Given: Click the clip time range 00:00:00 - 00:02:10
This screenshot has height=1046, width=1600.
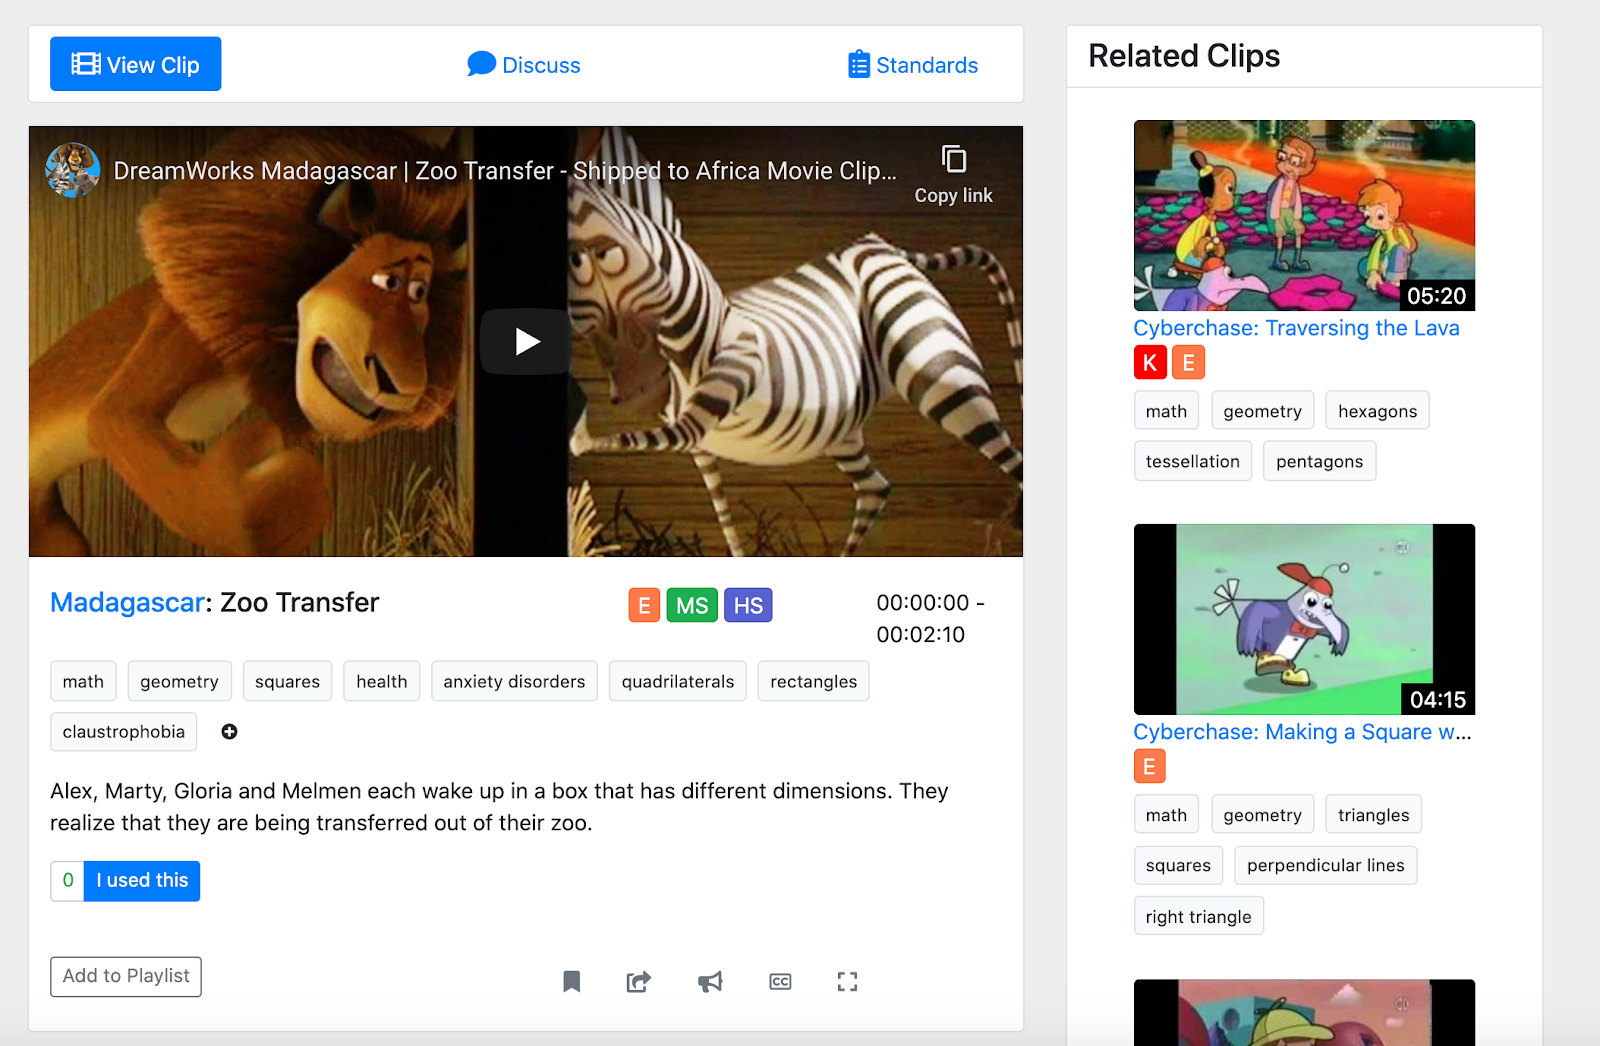Looking at the screenshot, I should pyautogui.click(x=930, y=618).
